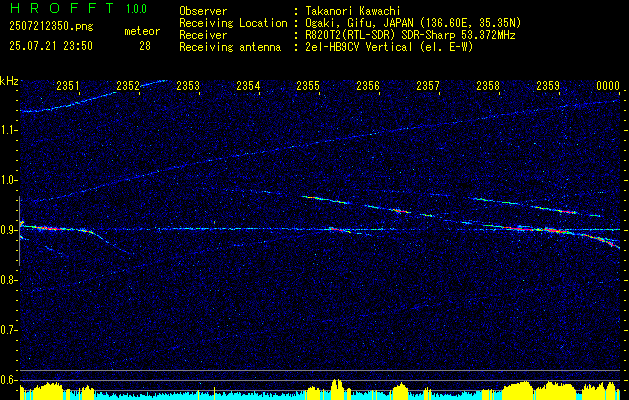Click the kHz axis unit label
The height and width of the screenshot is (400, 629).
coord(9,81)
